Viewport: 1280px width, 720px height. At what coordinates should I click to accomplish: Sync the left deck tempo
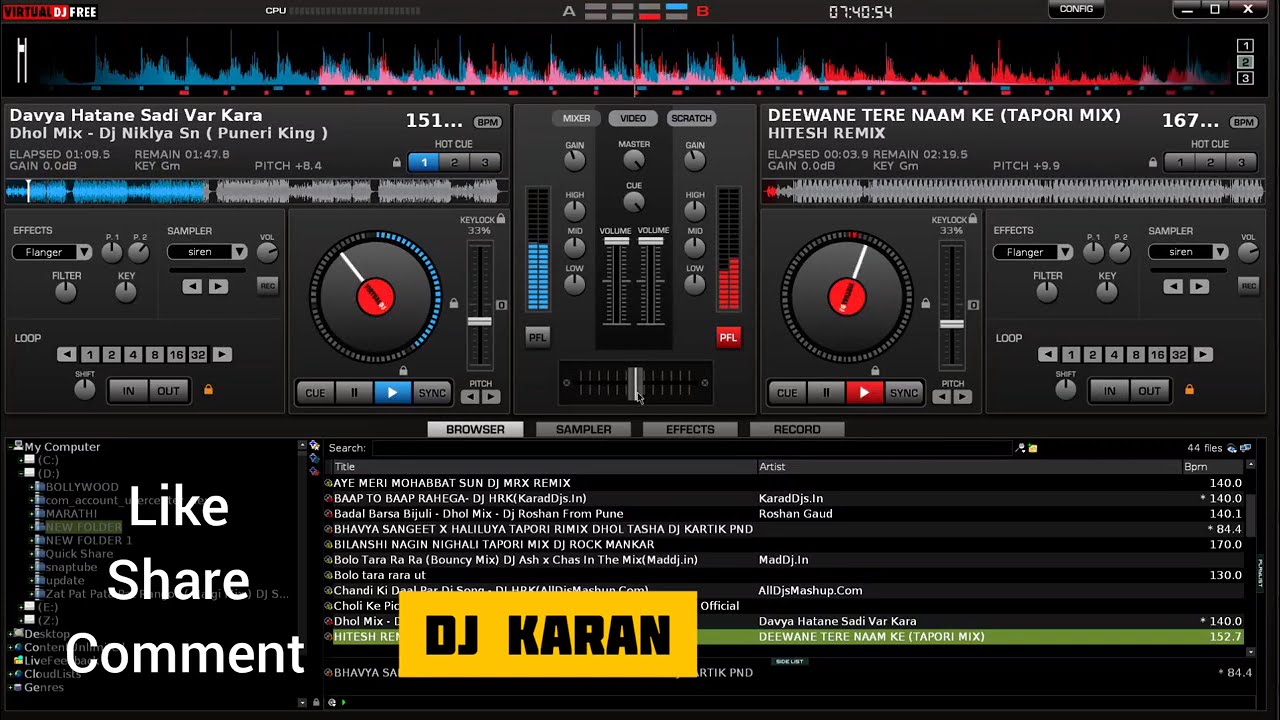click(x=432, y=393)
